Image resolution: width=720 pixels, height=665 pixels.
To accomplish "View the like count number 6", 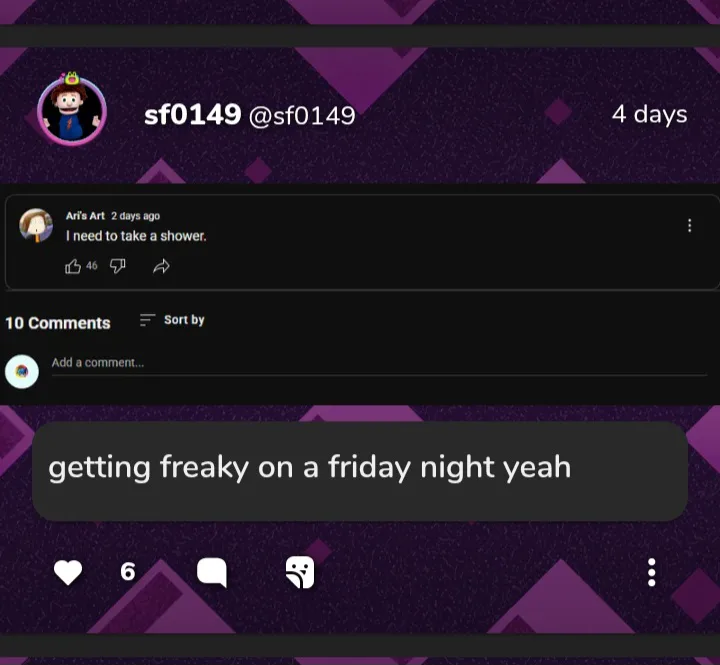I will 128,572.
